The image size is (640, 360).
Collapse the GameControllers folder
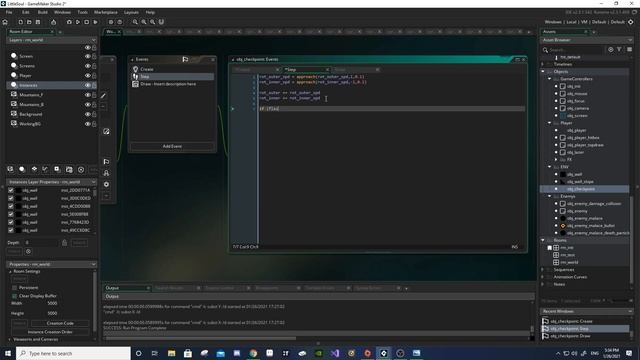point(549,79)
